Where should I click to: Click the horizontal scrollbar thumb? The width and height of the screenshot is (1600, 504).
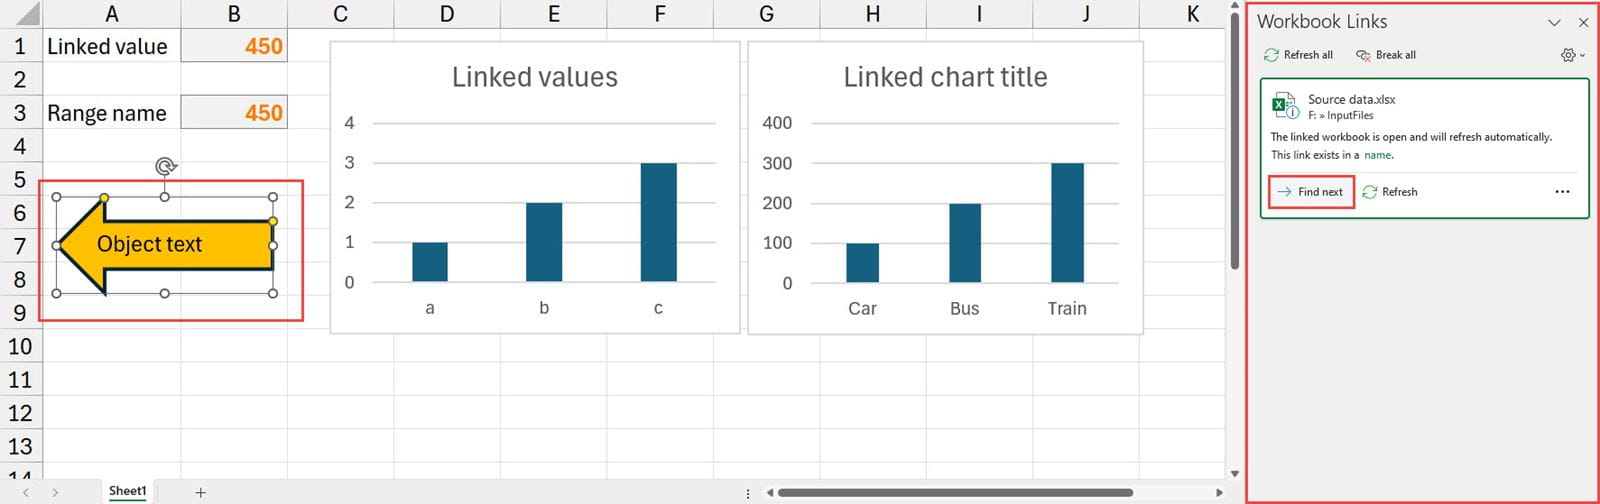click(x=955, y=492)
